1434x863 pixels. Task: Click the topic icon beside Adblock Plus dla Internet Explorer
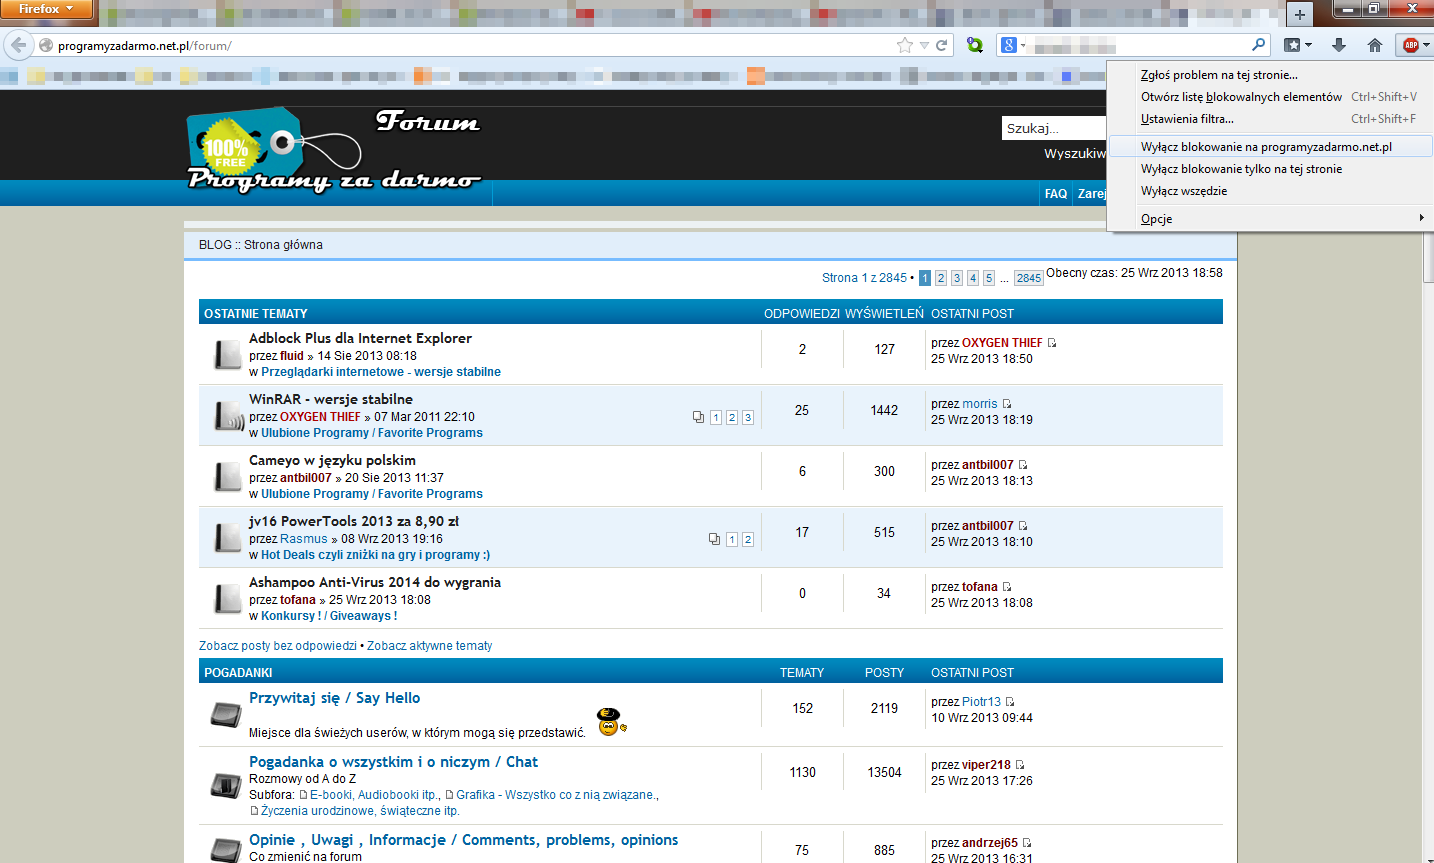[227, 355]
